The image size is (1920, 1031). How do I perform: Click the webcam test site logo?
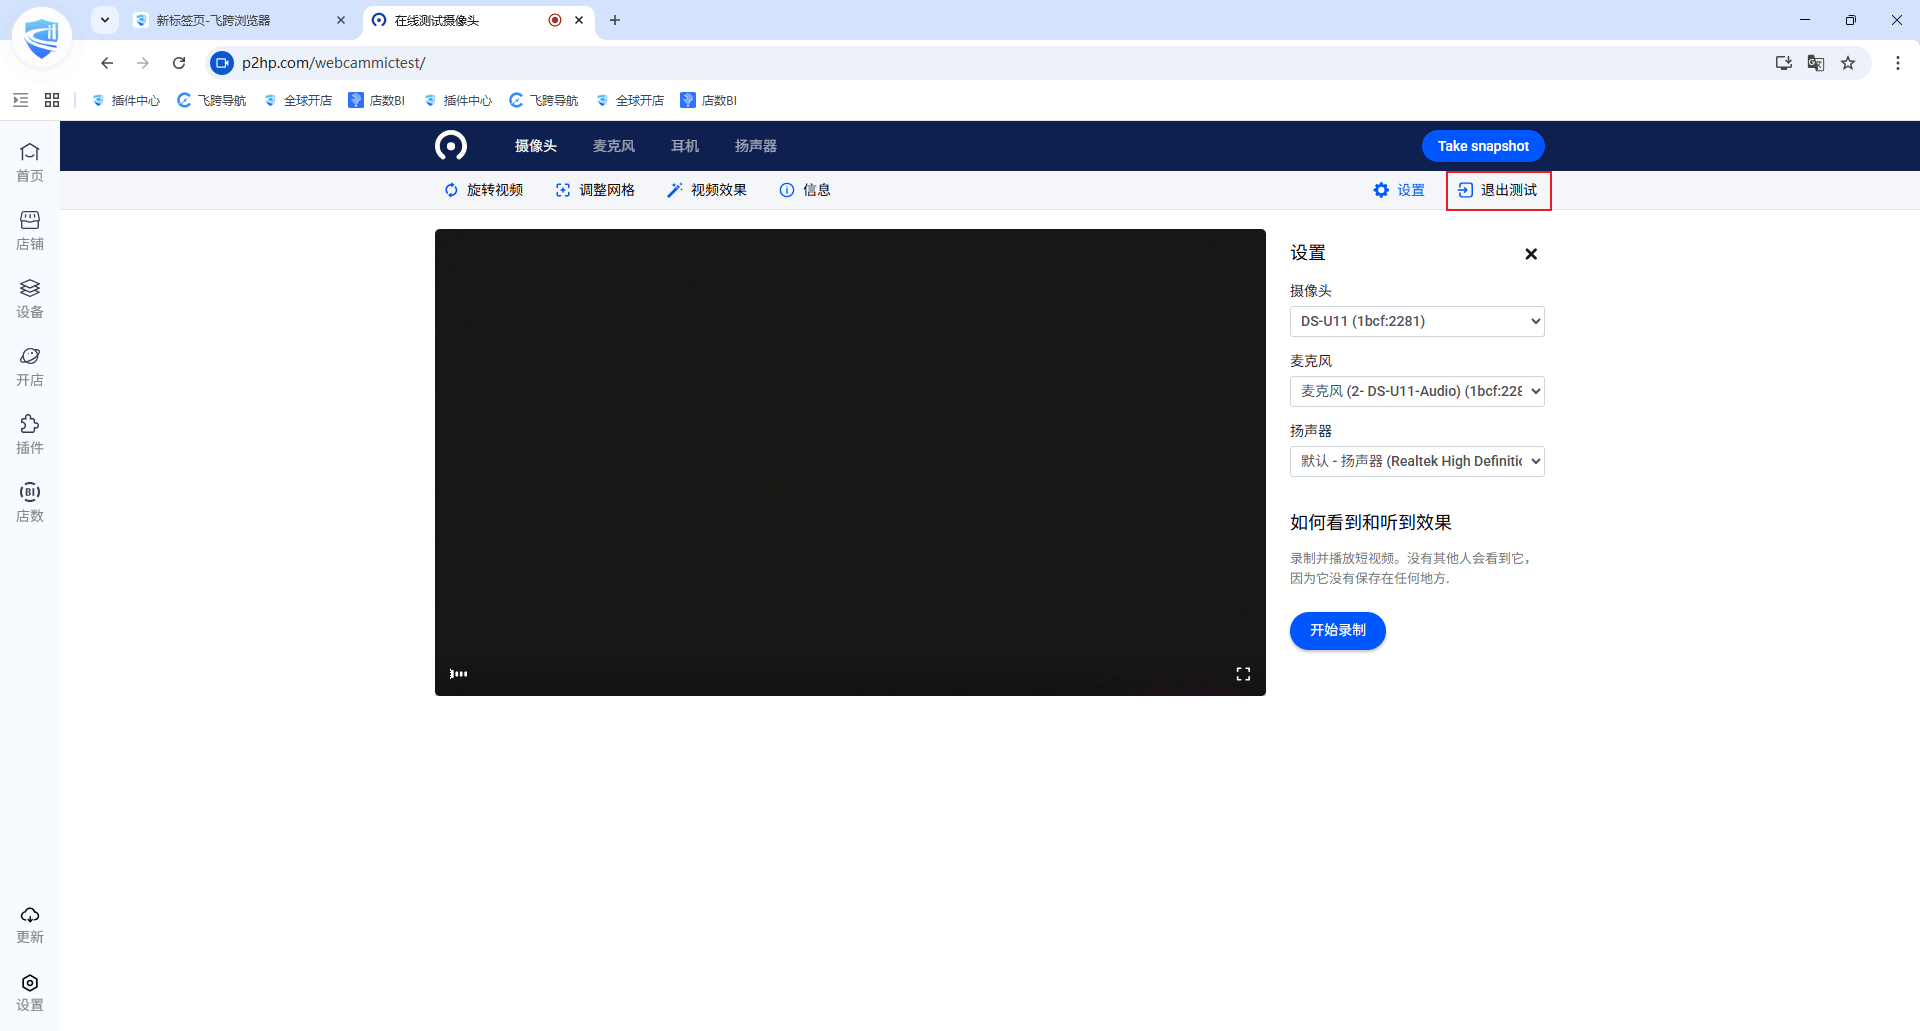(x=451, y=146)
